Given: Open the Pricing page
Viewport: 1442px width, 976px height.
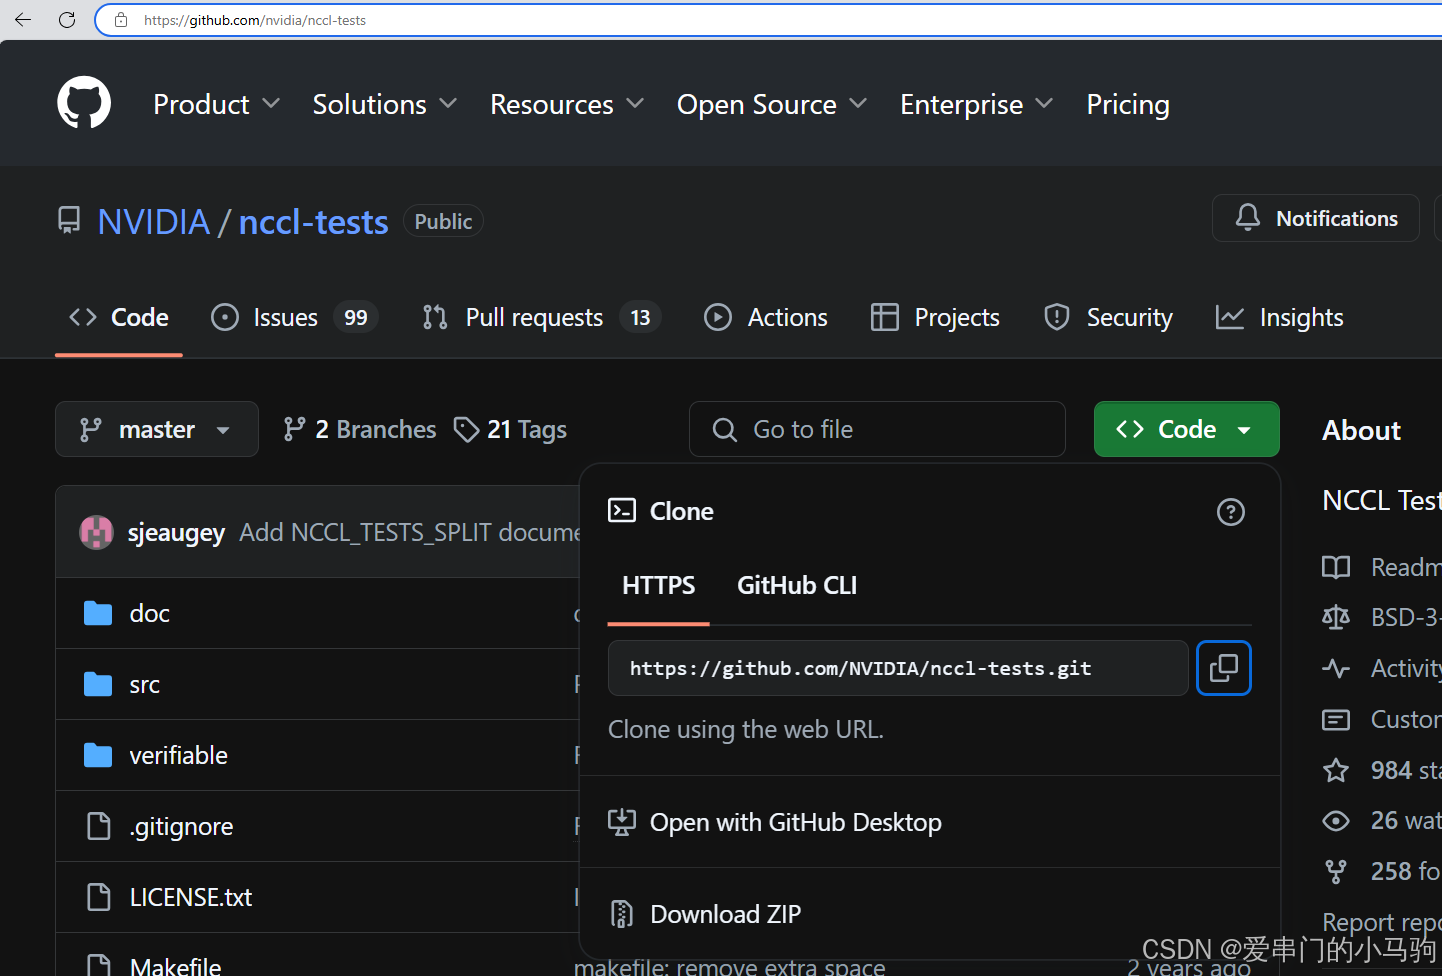Looking at the screenshot, I should pos(1128,104).
